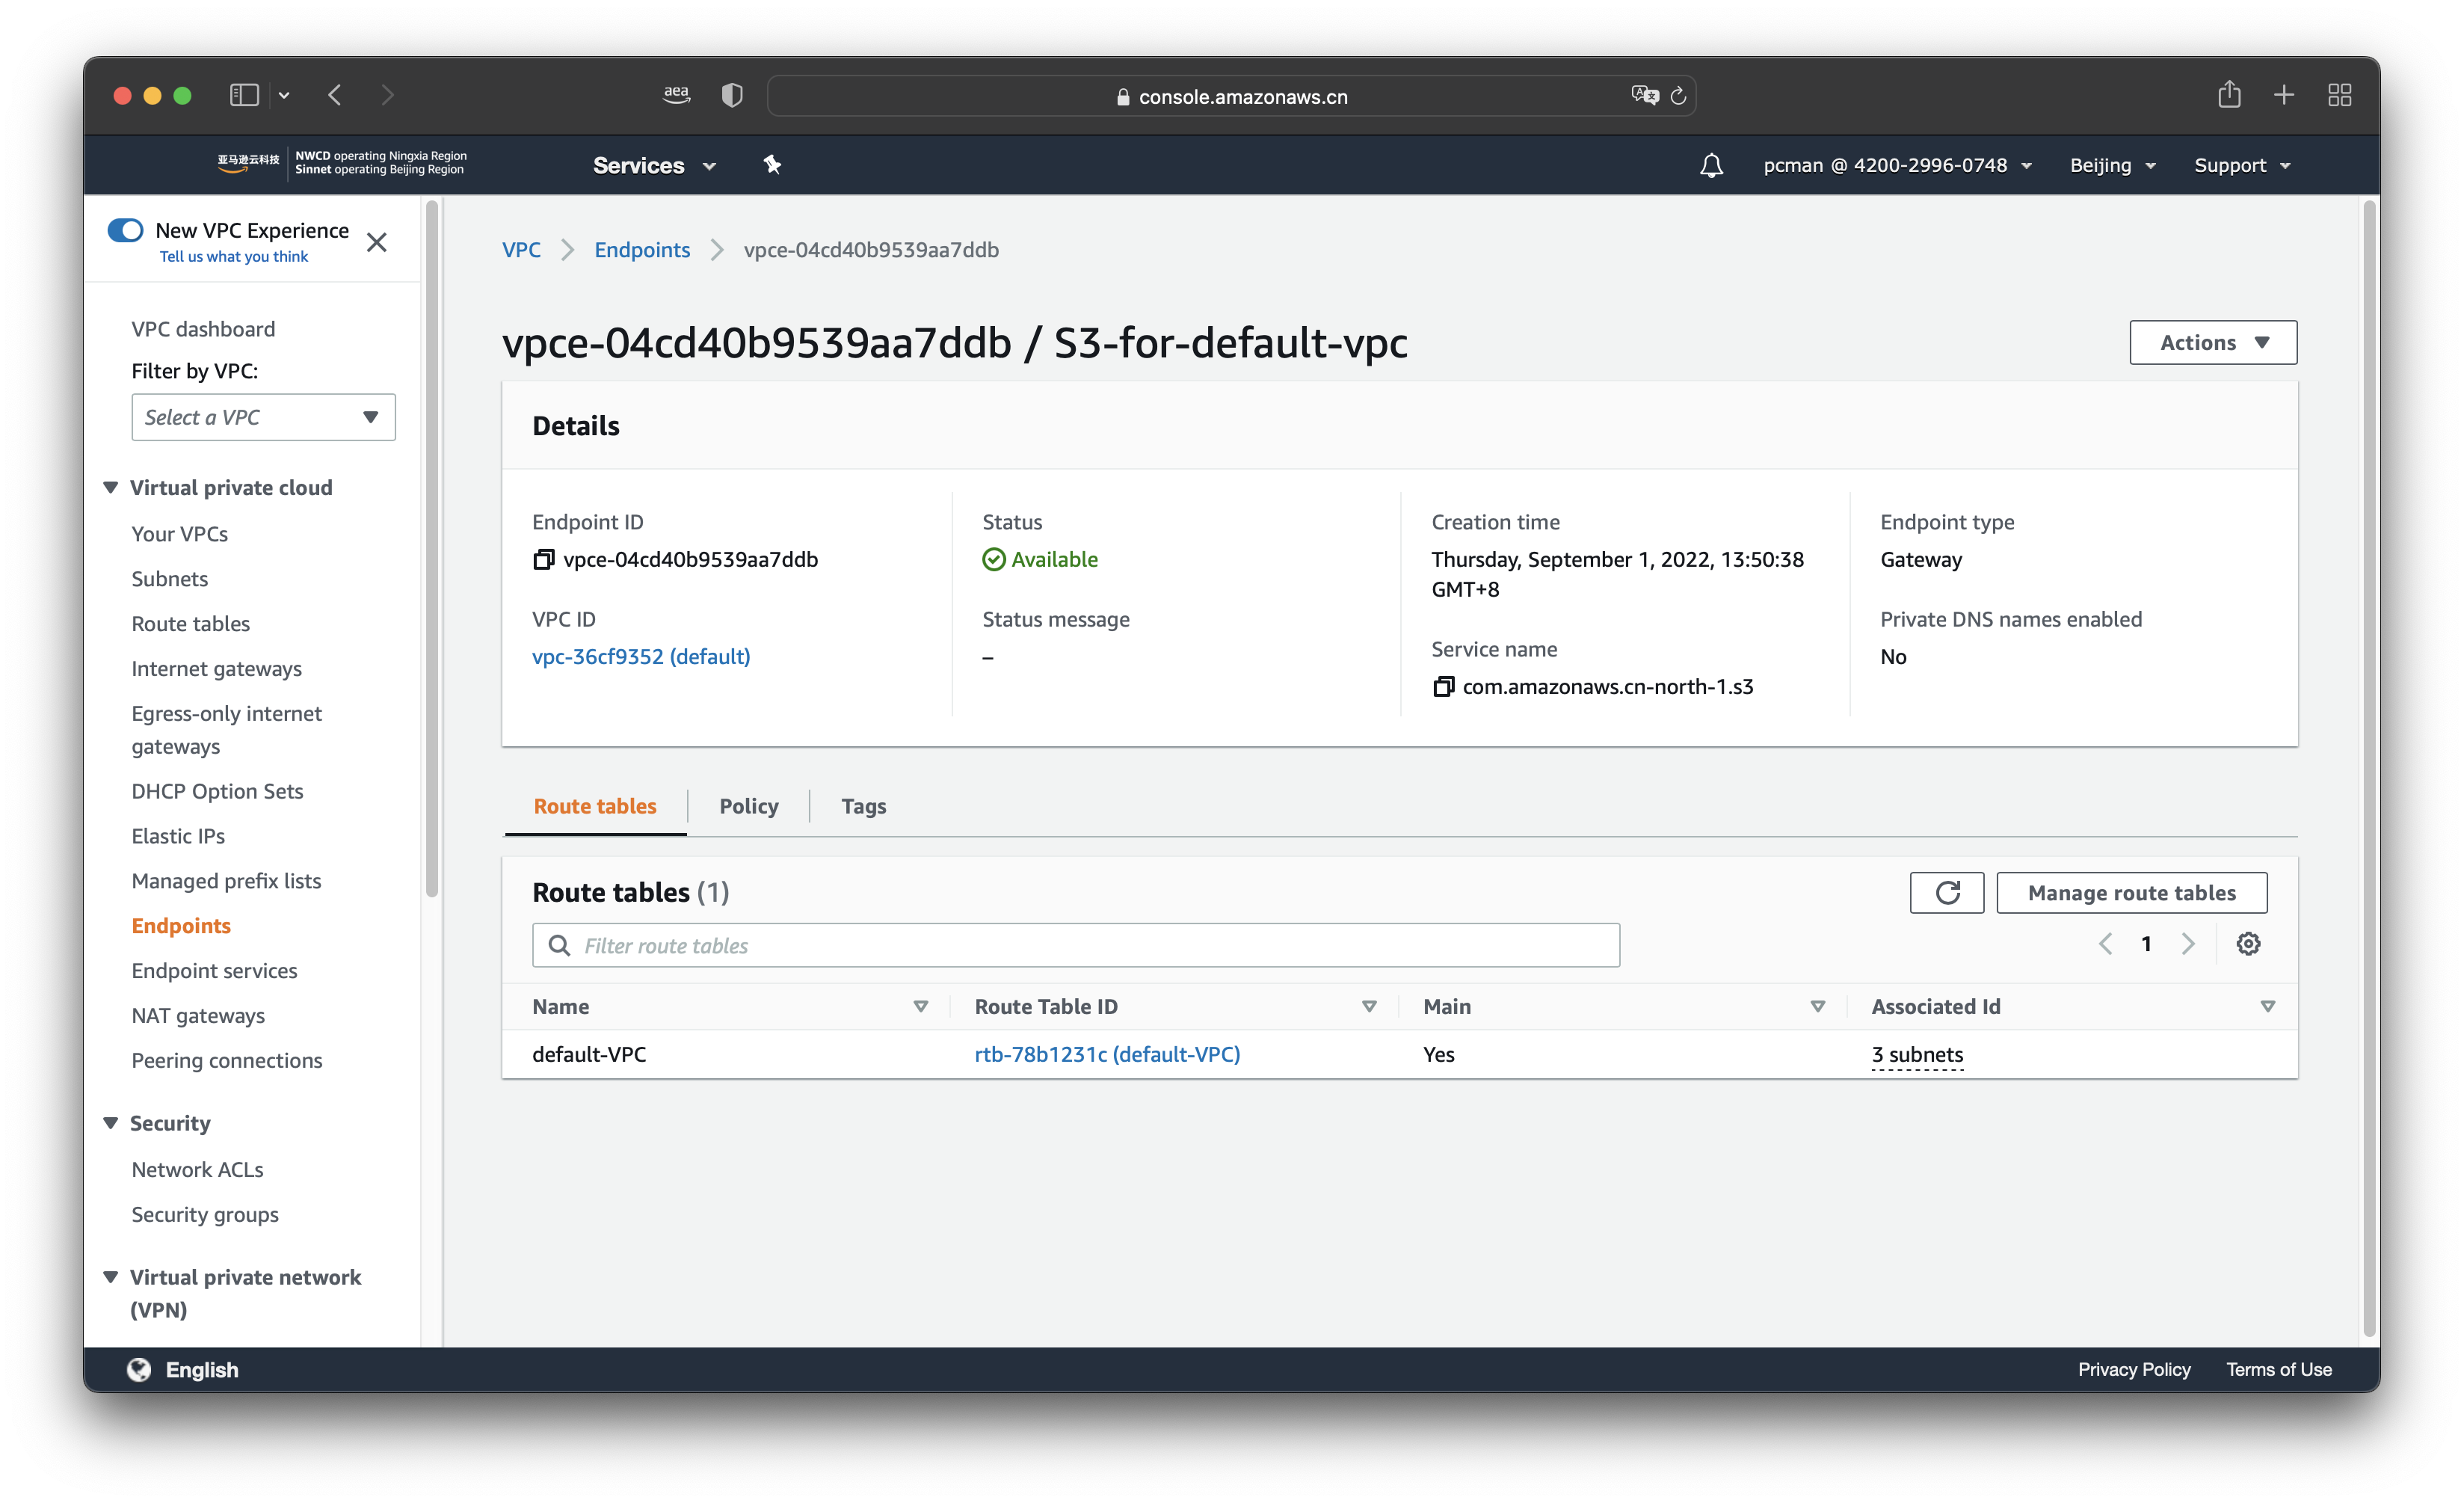Image resolution: width=2464 pixels, height=1503 pixels.
Task: Open Privacy Policy link
Action: pyautogui.click(x=2134, y=1371)
